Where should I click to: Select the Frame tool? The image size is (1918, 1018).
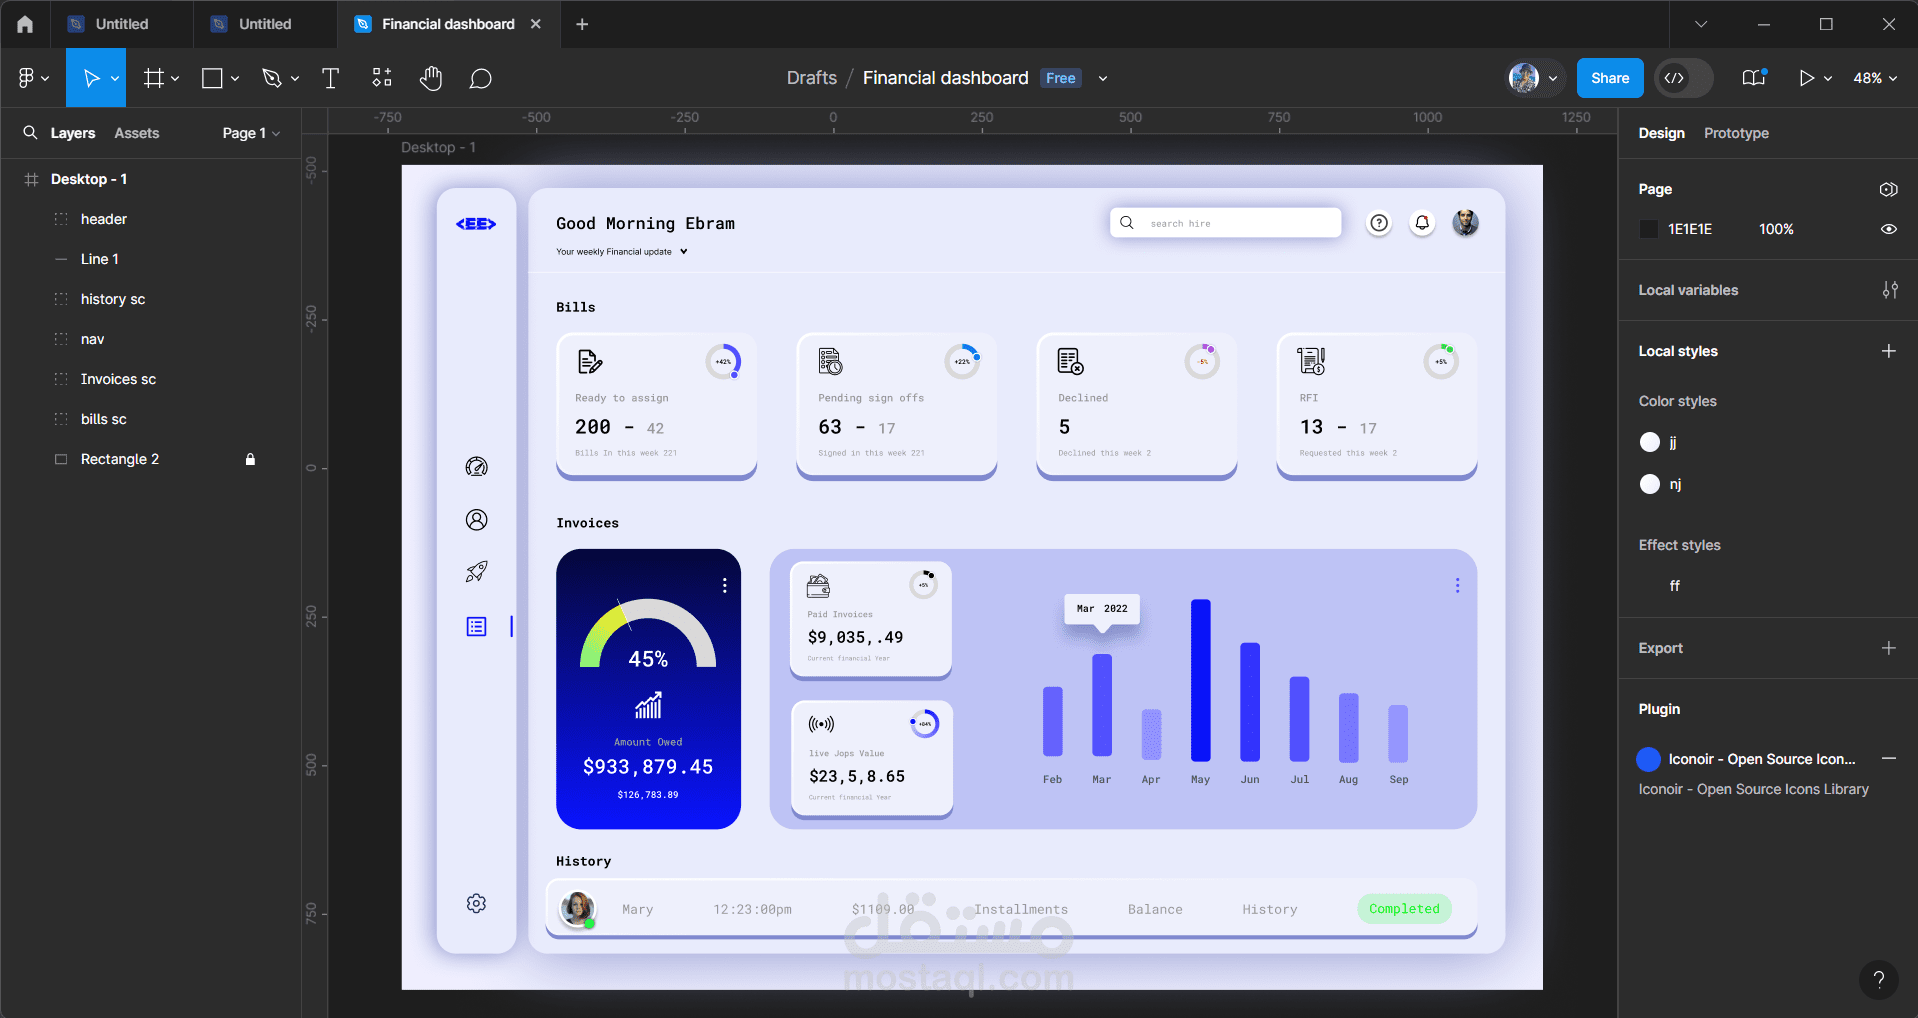click(153, 78)
